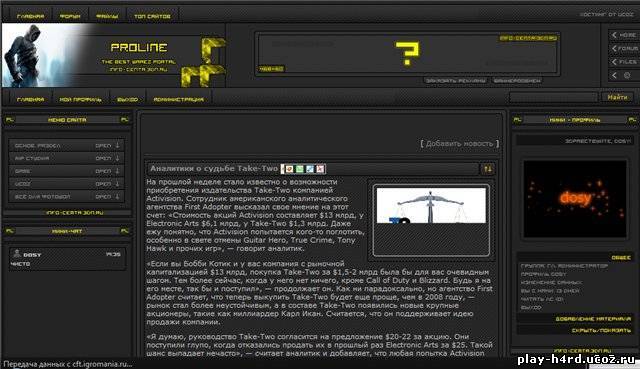Click the yellow question mark banner
640x369 pixels.
(x=407, y=53)
